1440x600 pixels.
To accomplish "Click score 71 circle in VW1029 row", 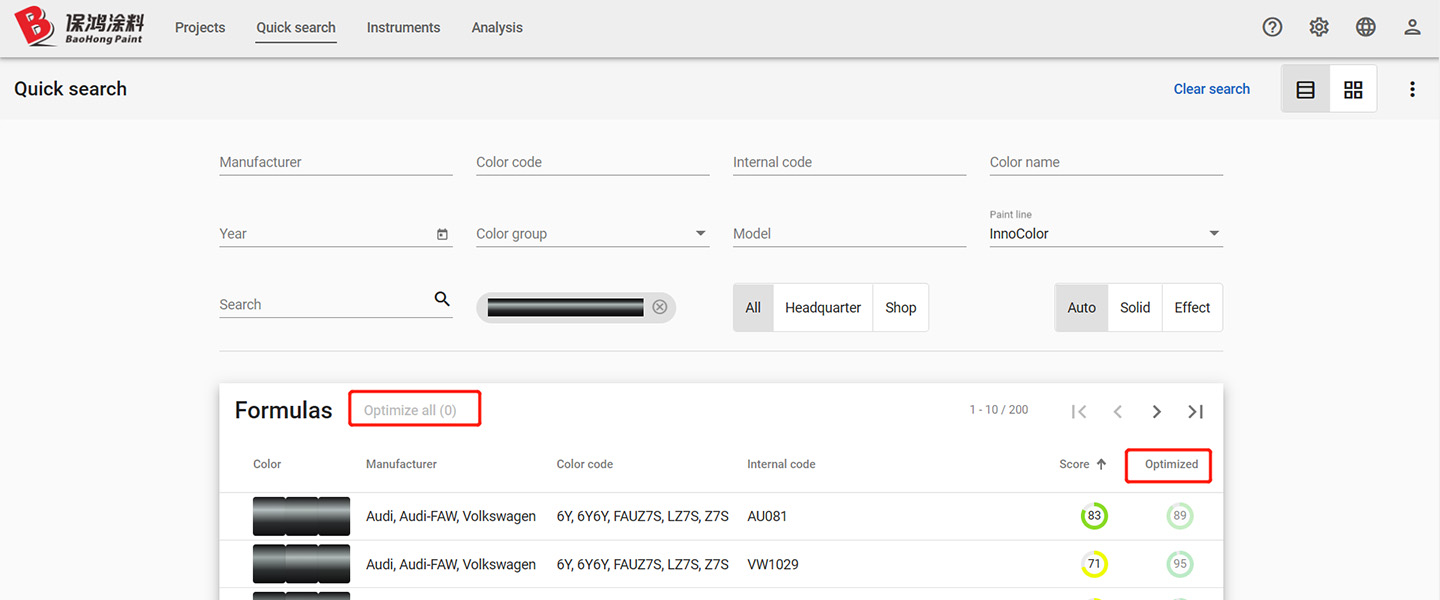I will (1094, 564).
